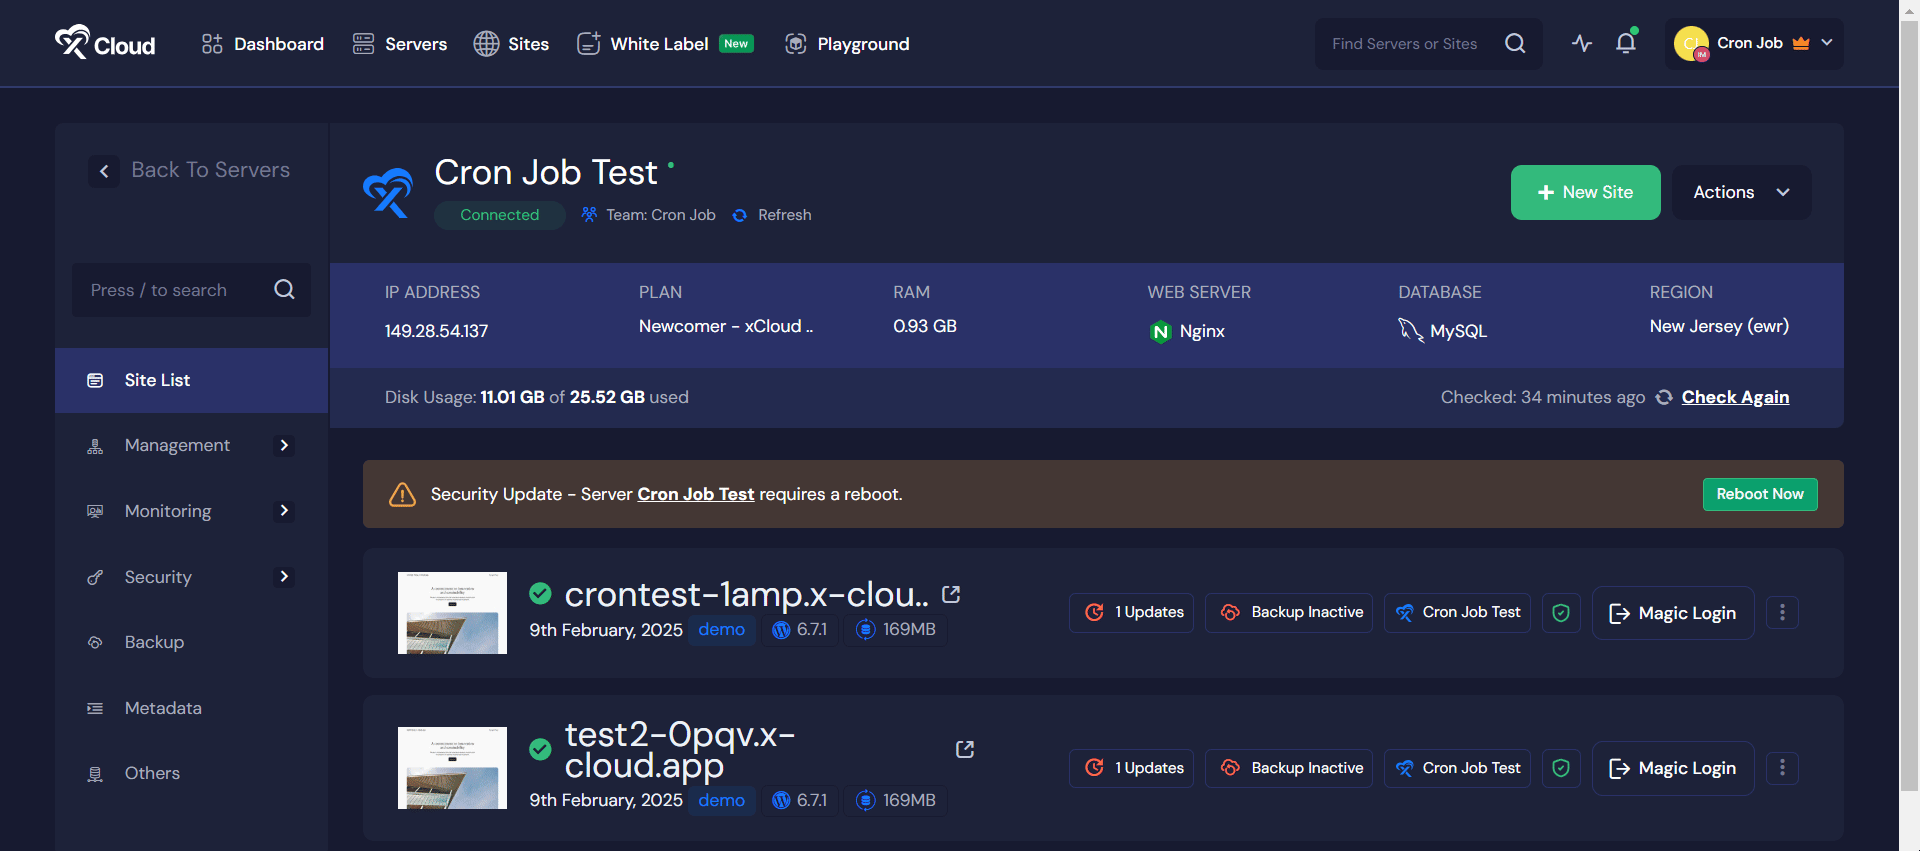Open the notifications bell

tap(1626, 43)
